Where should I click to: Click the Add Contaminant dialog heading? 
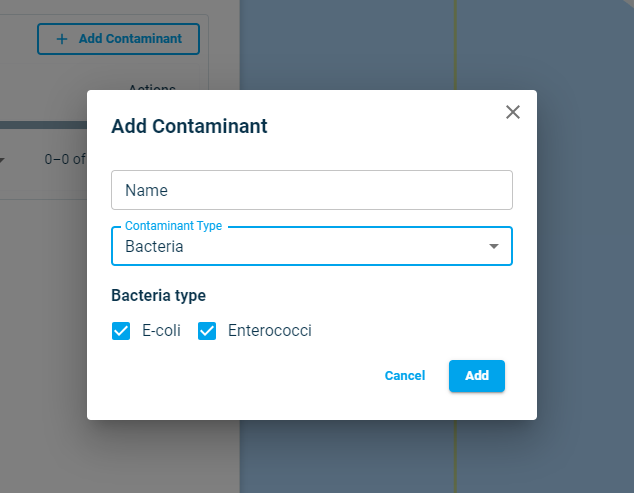pos(189,126)
